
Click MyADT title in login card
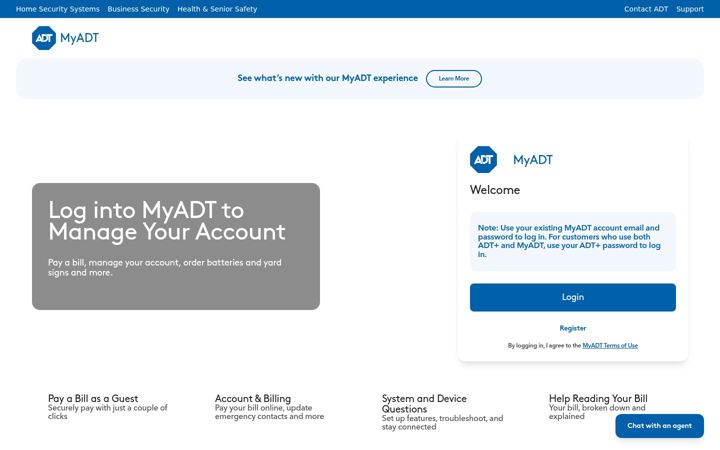(533, 160)
